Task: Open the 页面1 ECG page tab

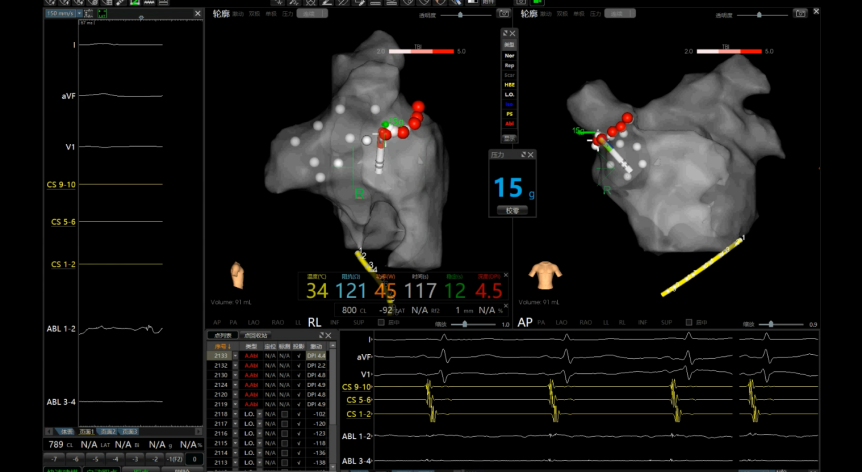Action: tap(87, 432)
